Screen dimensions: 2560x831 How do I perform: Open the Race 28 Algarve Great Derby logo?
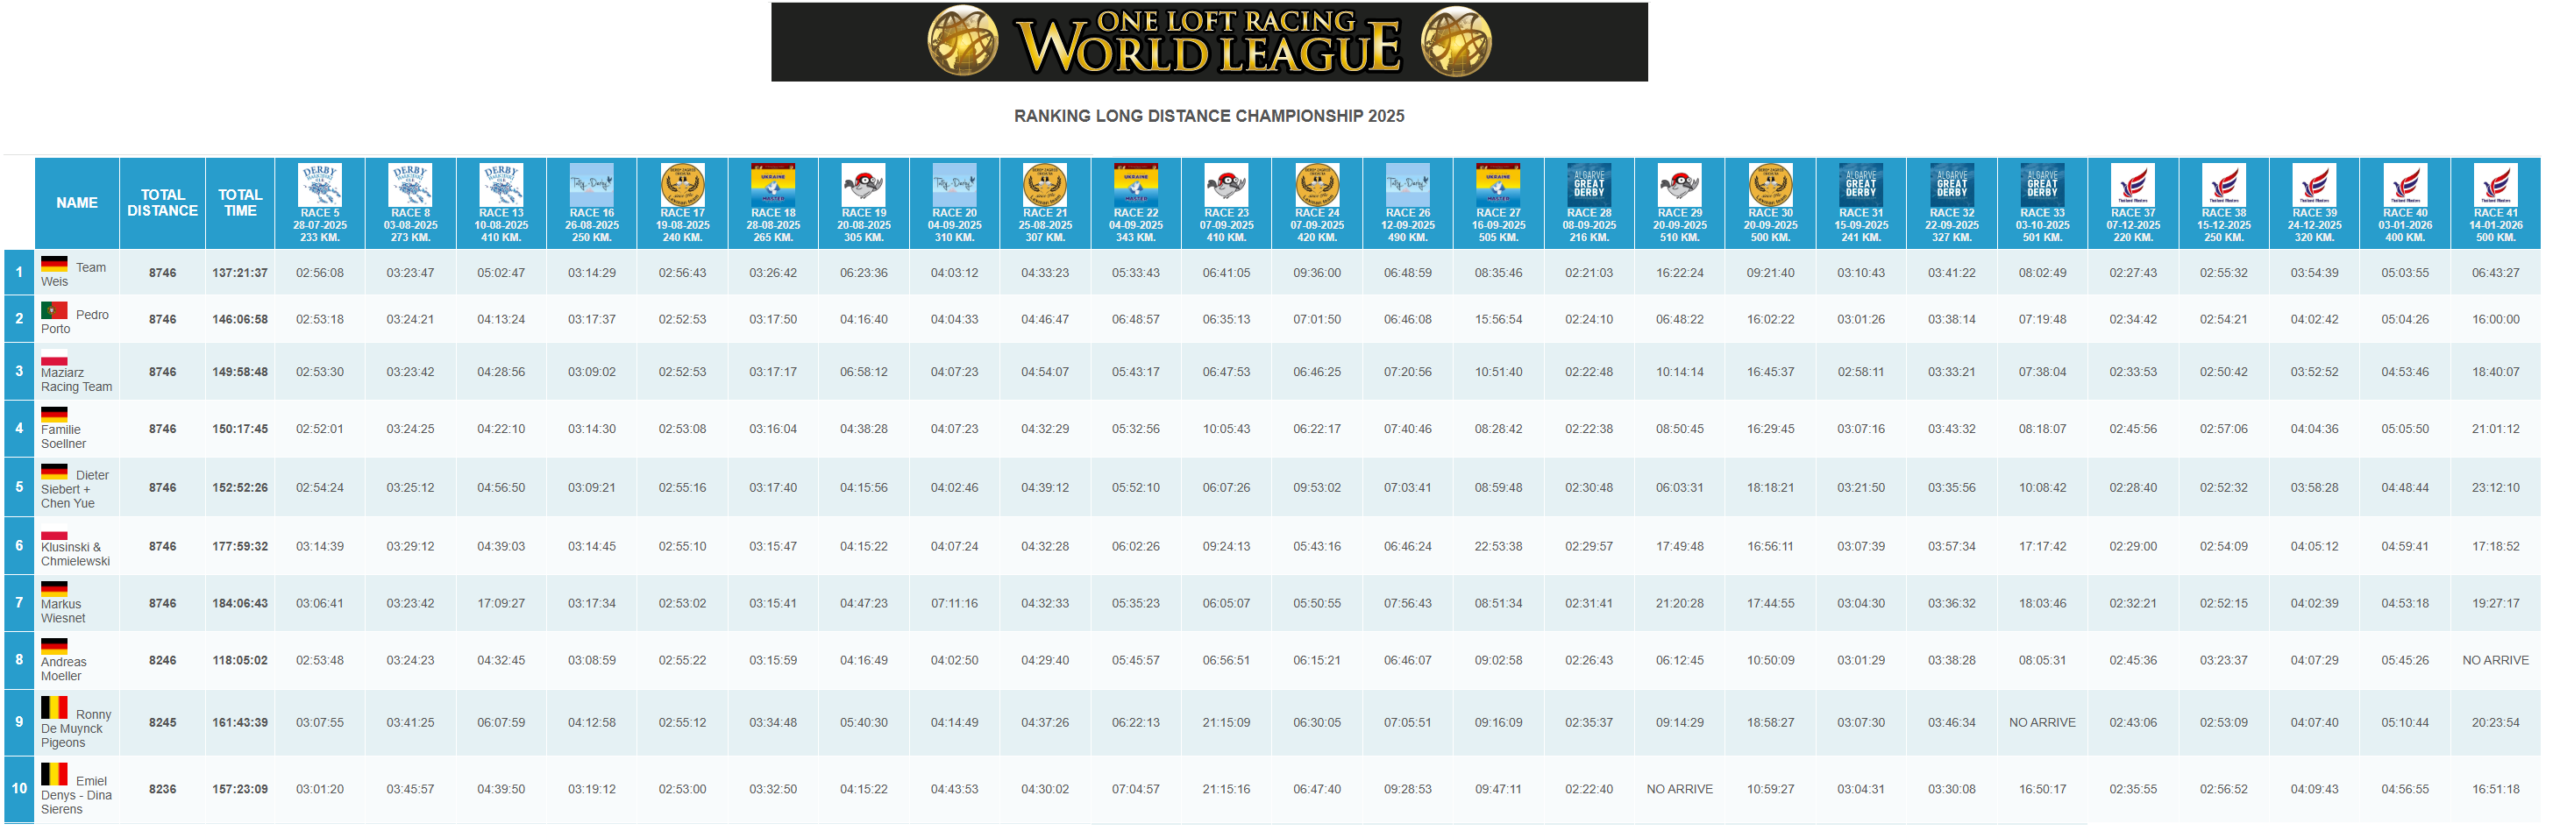point(1588,185)
